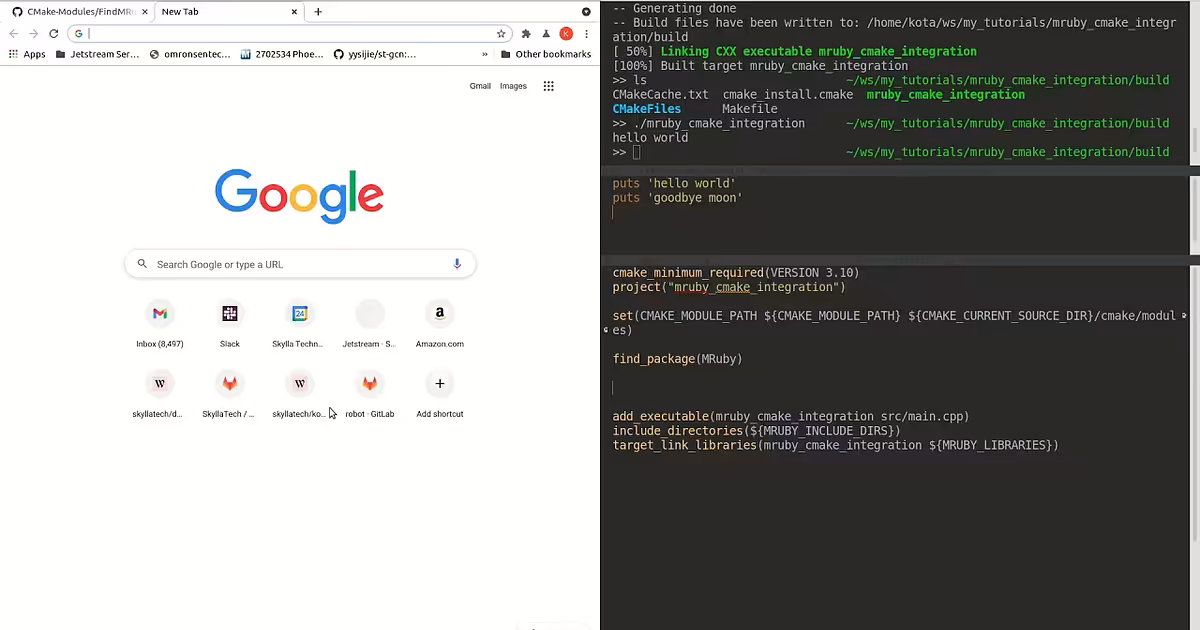Click the include_directories line
Screen dimensions: 1200x630
pos(756,431)
